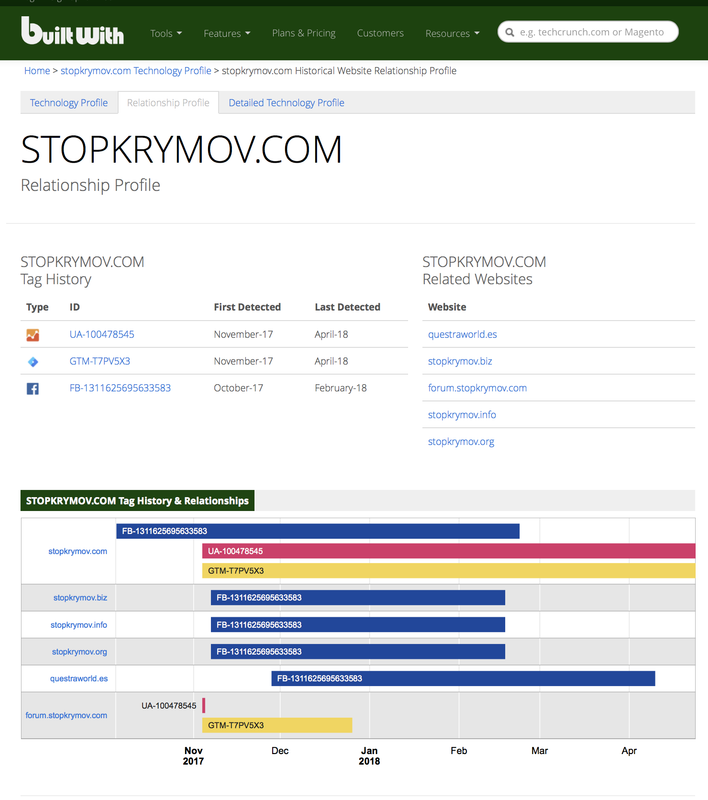
Task: Click stopkrymov.info row label in chart
Action: click(79, 624)
